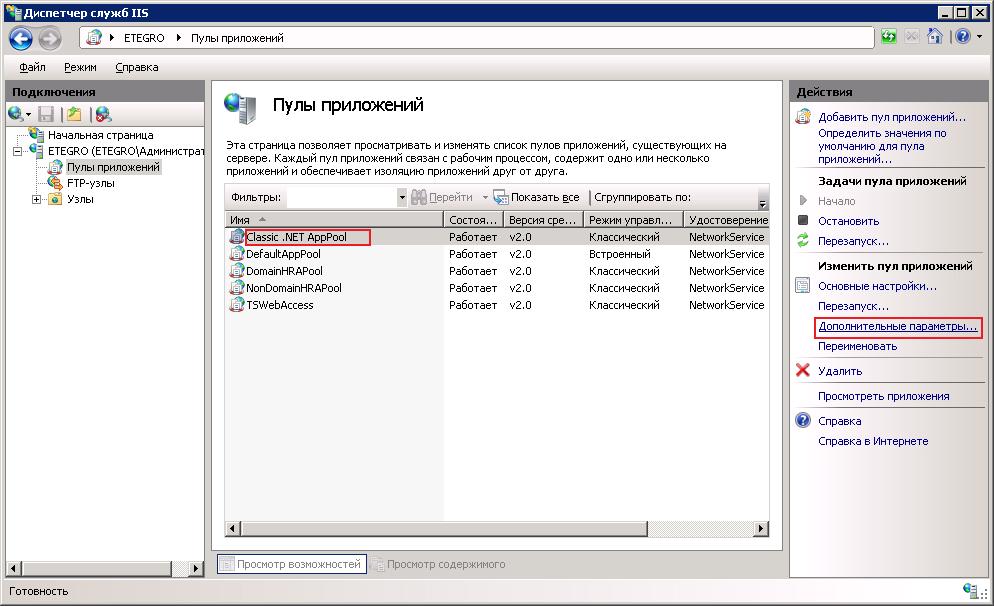Click Удалить action with red X
Screen dimensions: 994x606
pos(840,371)
